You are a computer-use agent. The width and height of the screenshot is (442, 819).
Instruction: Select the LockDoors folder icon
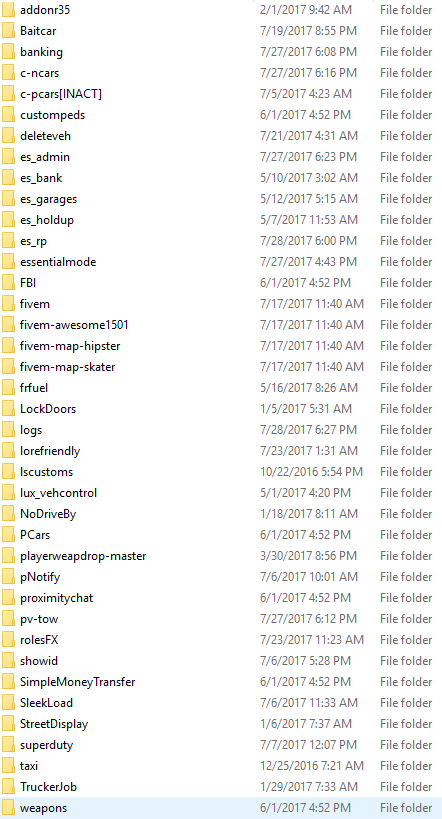pyautogui.click(x=8, y=408)
